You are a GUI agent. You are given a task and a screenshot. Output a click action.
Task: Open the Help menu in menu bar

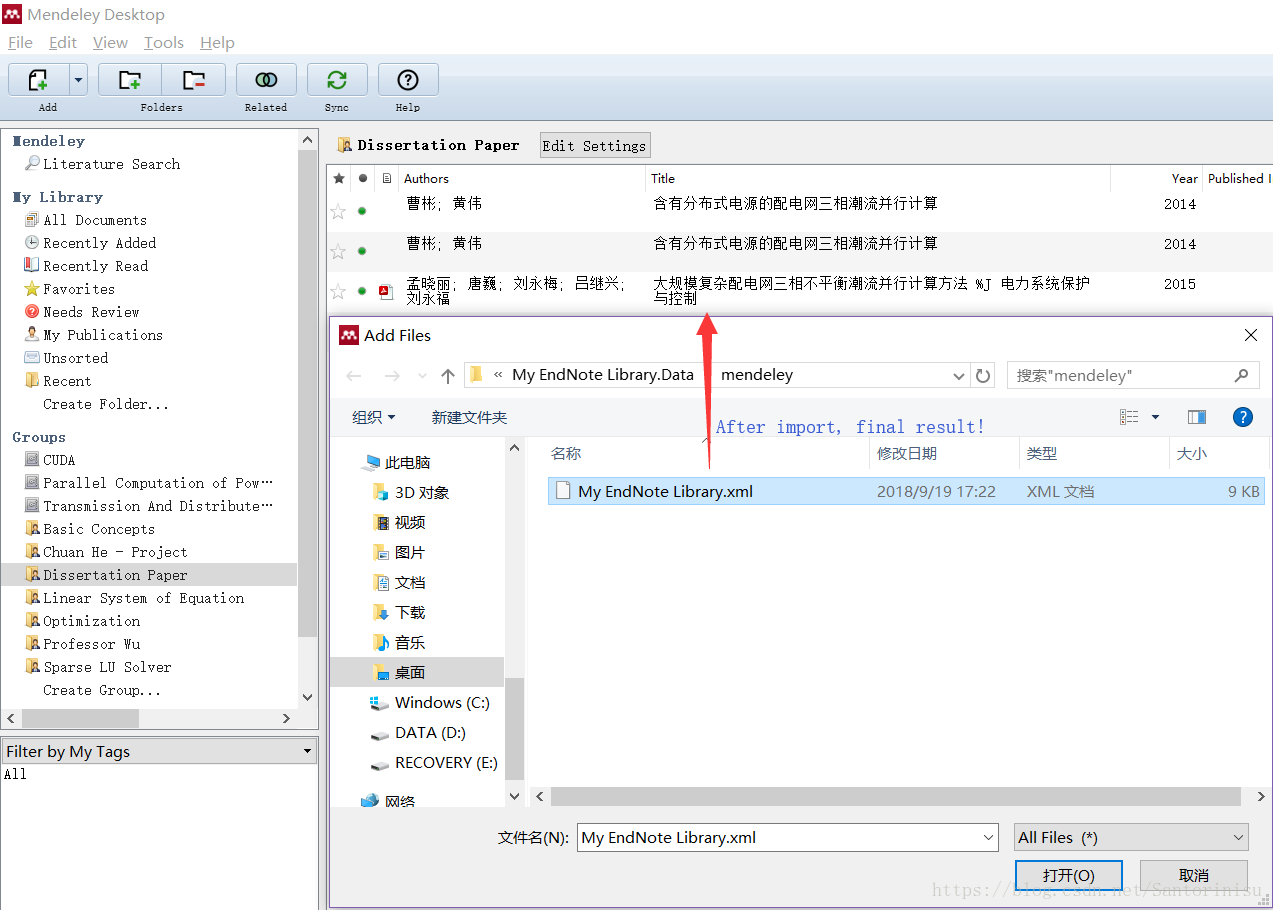217,42
